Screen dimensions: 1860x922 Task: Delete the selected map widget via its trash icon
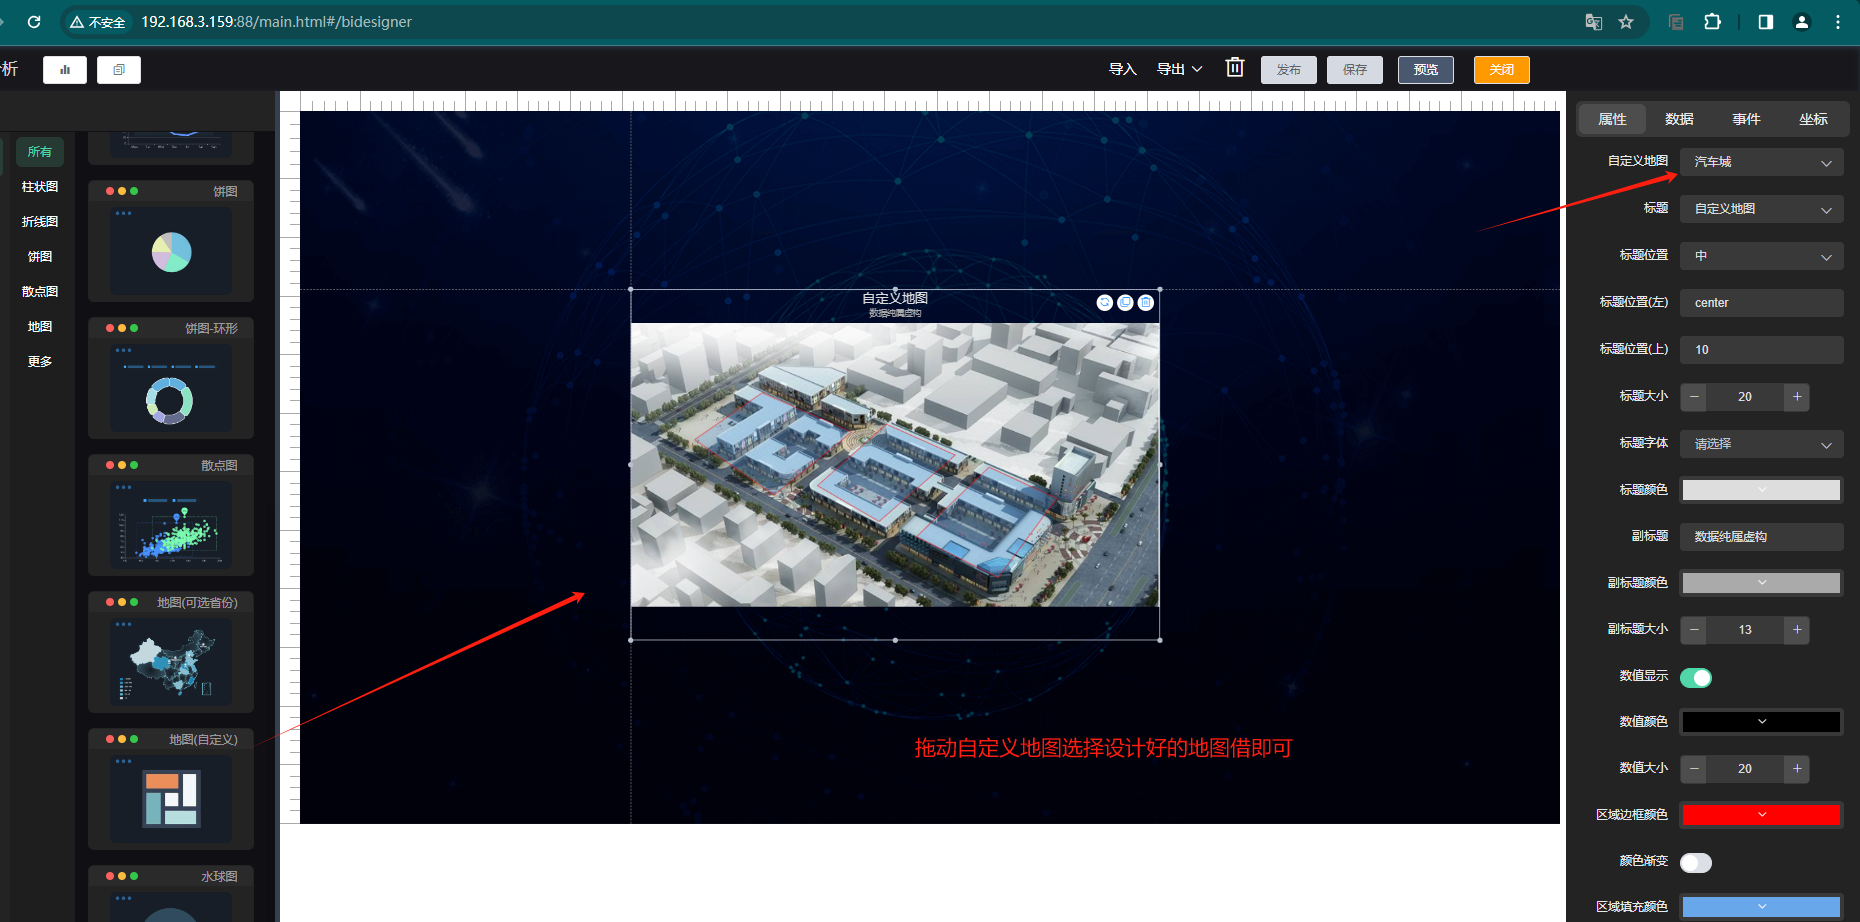pyautogui.click(x=1146, y=303)
